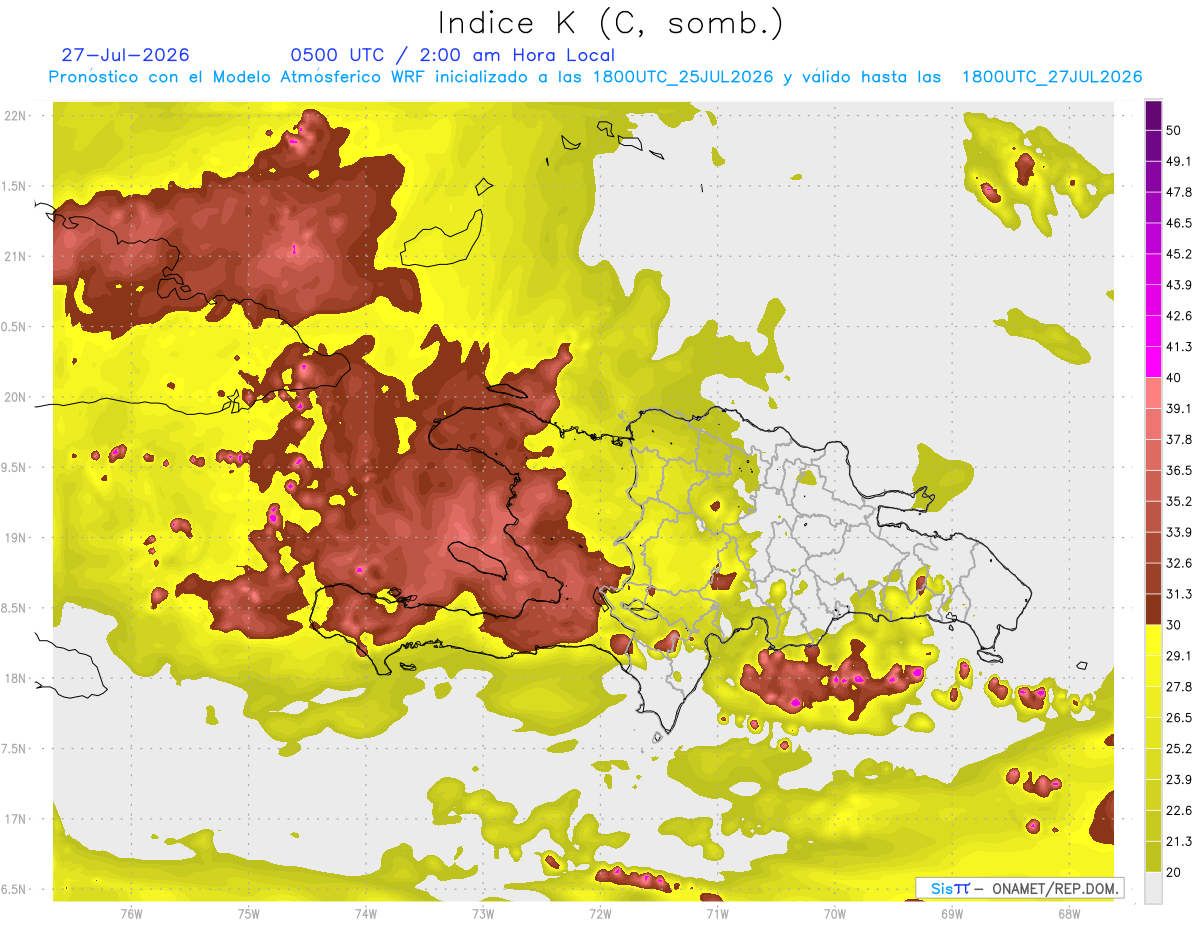Pick the dark purple swatch atop the colorbar

pyautogui.click(x=1153, y=116)
